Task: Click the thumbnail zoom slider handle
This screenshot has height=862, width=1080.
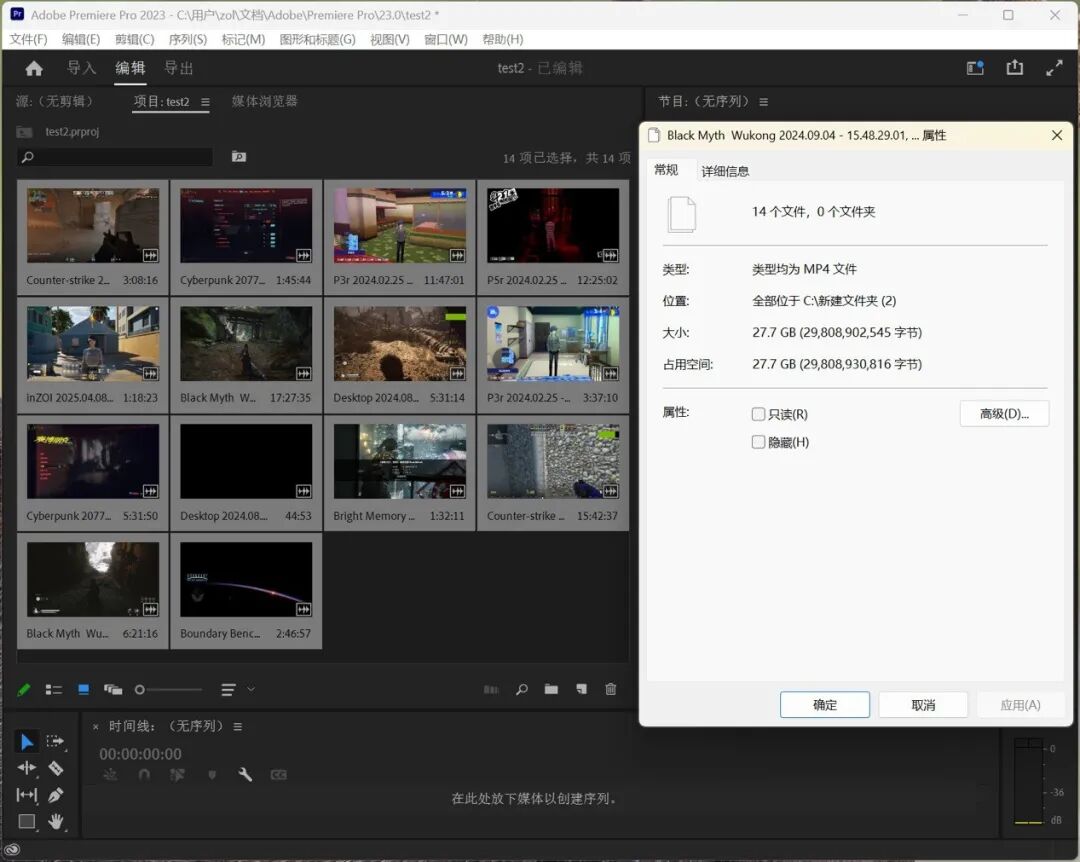Action: coord(140,689)
